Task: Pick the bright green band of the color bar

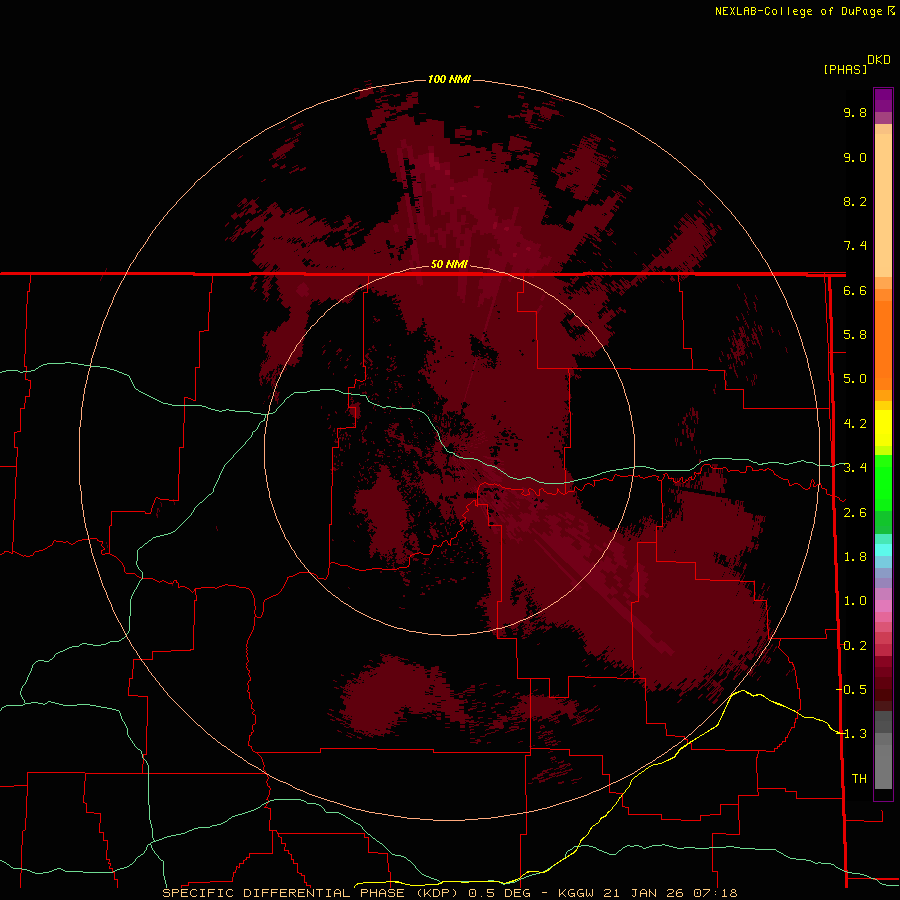Action: point(883,485)
